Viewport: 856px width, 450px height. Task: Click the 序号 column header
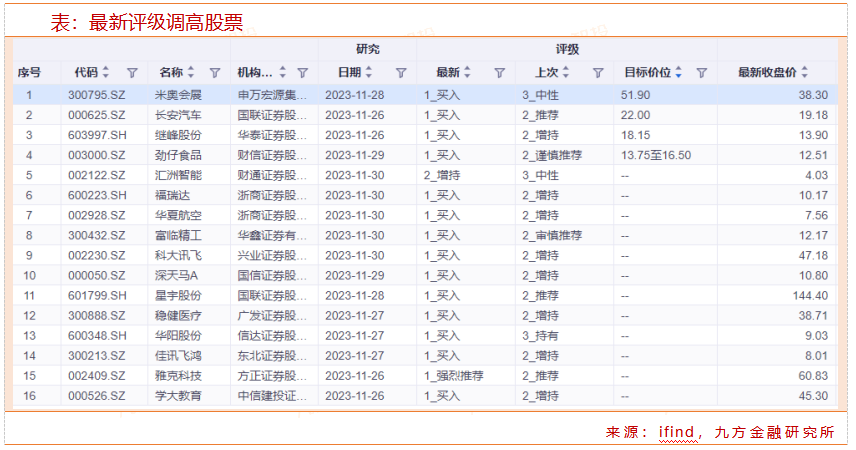(30, 73)
